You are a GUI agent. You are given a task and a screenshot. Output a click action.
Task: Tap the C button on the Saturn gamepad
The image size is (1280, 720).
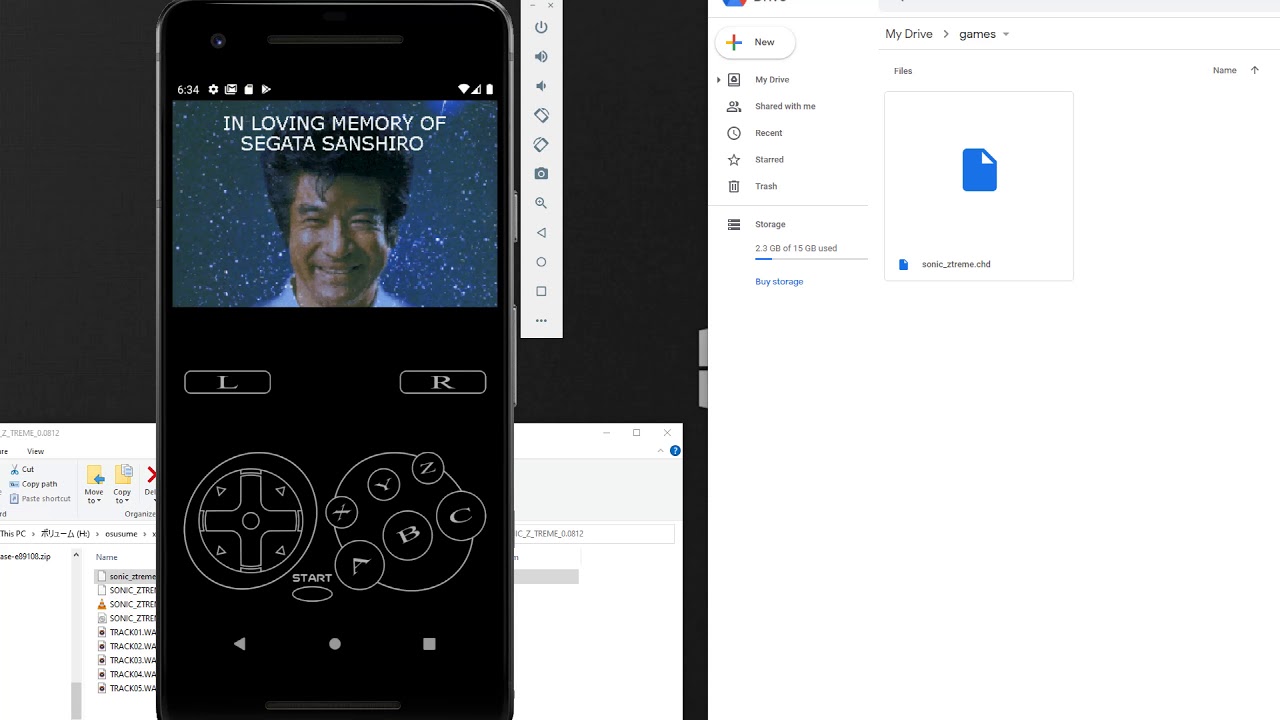tap(460, 516)
